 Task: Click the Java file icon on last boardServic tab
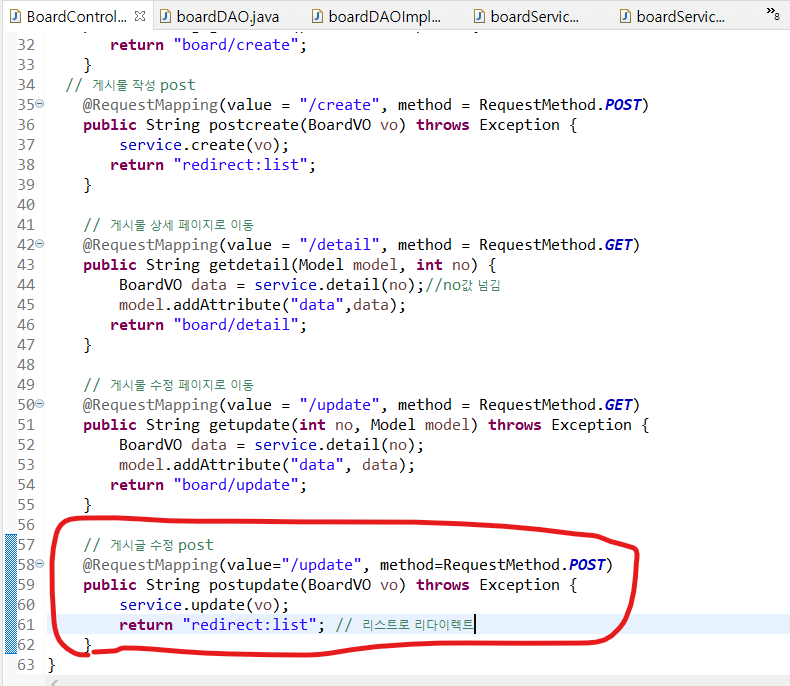[x=625, y=17]
